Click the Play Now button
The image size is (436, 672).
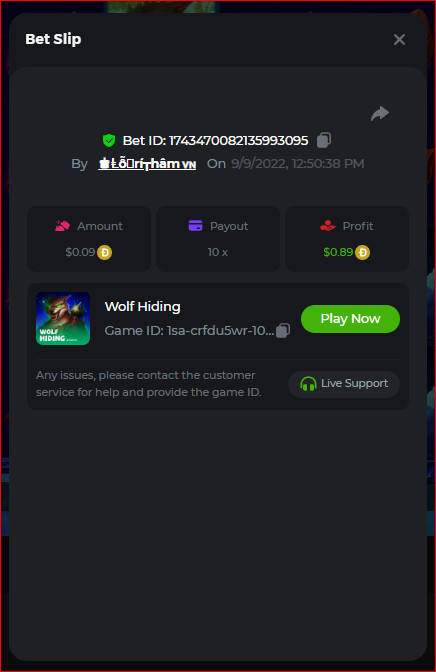[350, 319]
